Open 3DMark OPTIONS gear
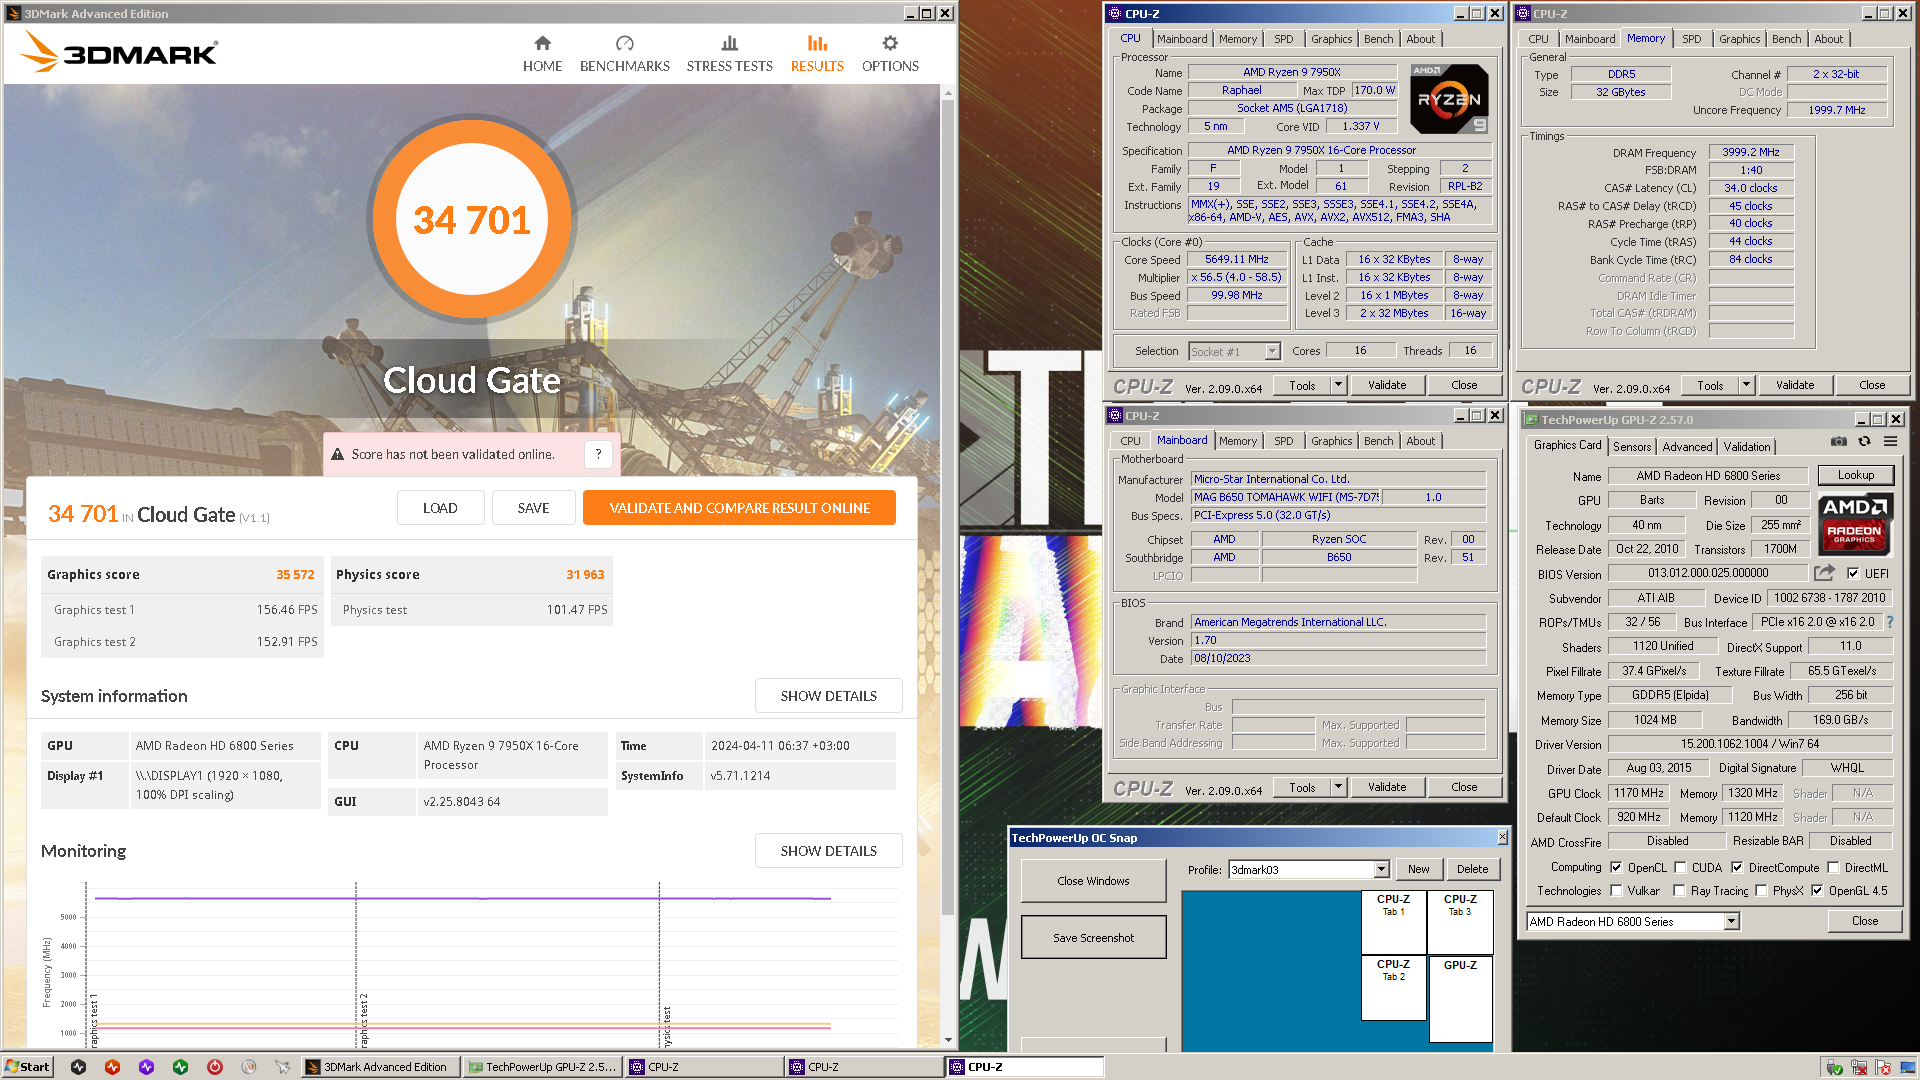Image resolution: width=1920 pixels, height=1080 pixels. (x=890, y=54)
